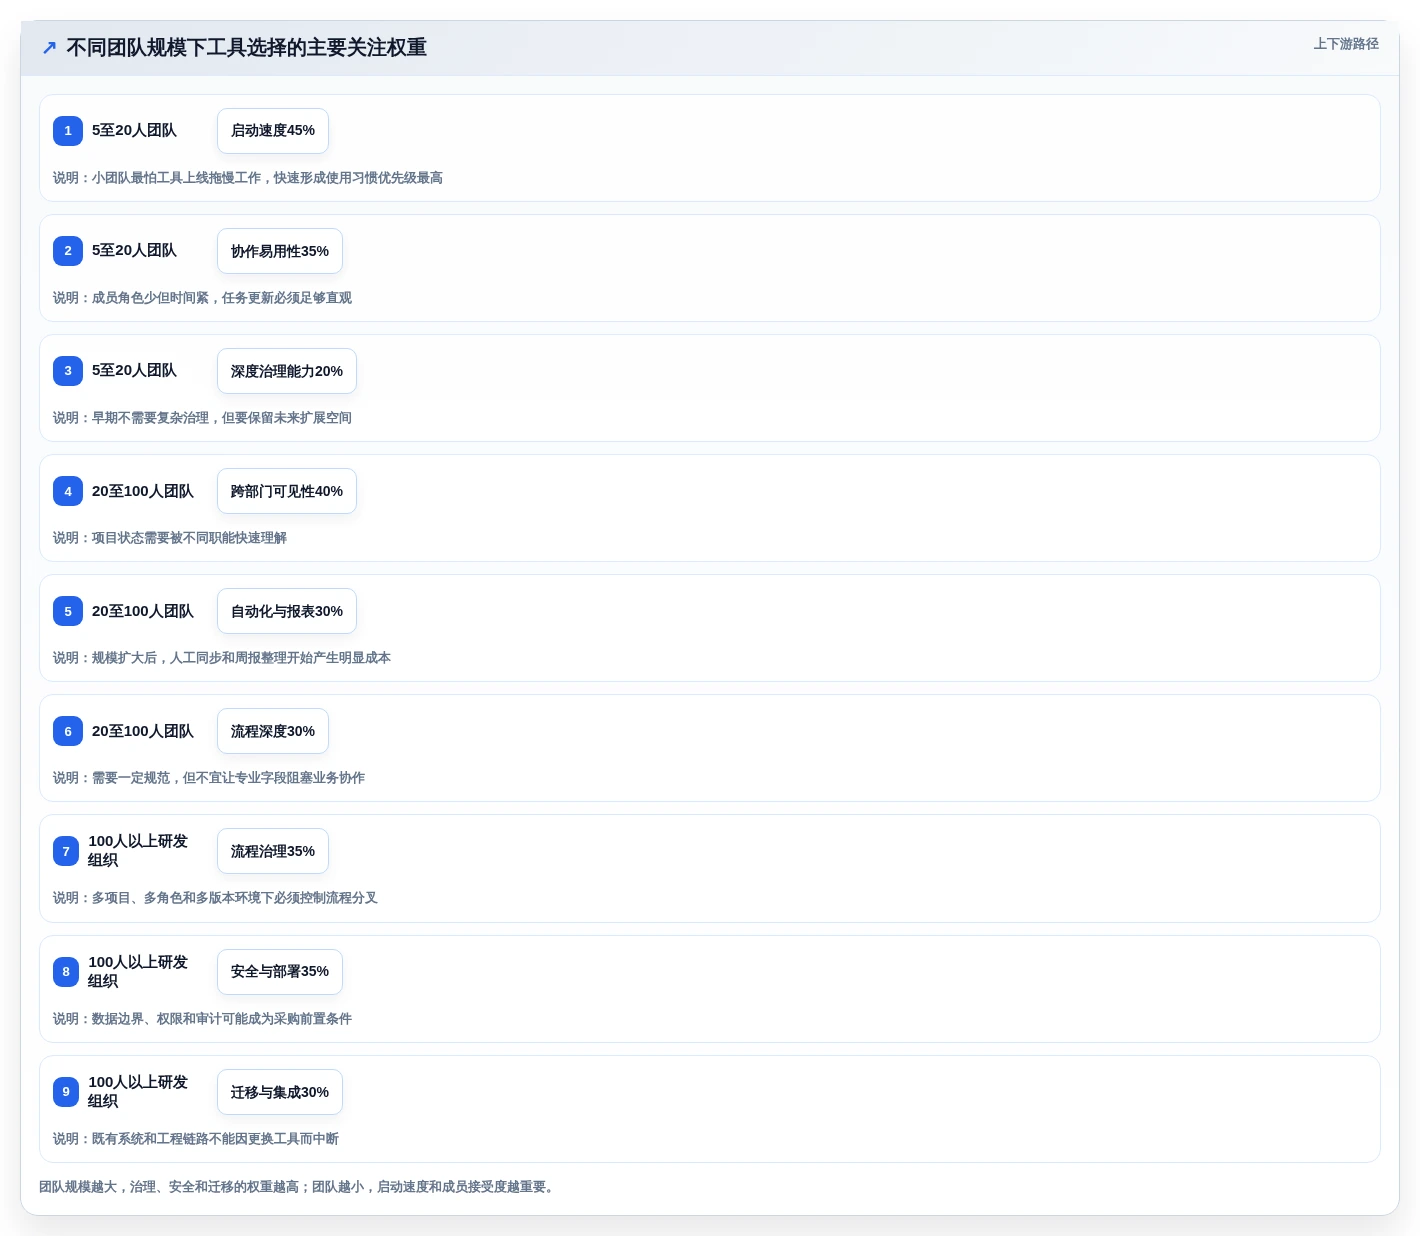Click the 协作易用性35% chip
The height and width of the screenshot is (1236, 1420).
(280, 251)
